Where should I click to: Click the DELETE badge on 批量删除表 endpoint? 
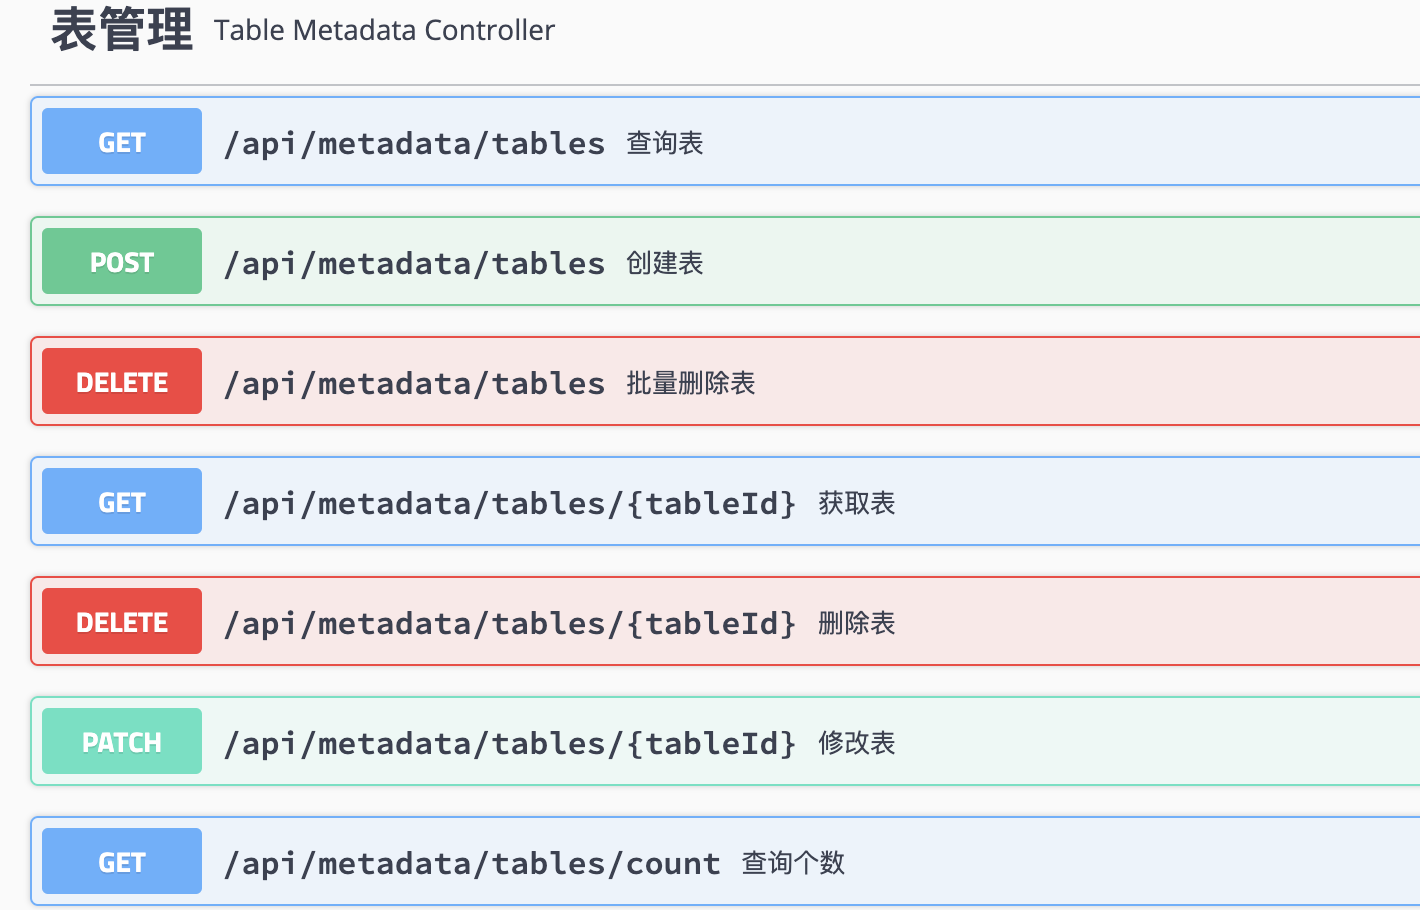(x=121, y=381)
